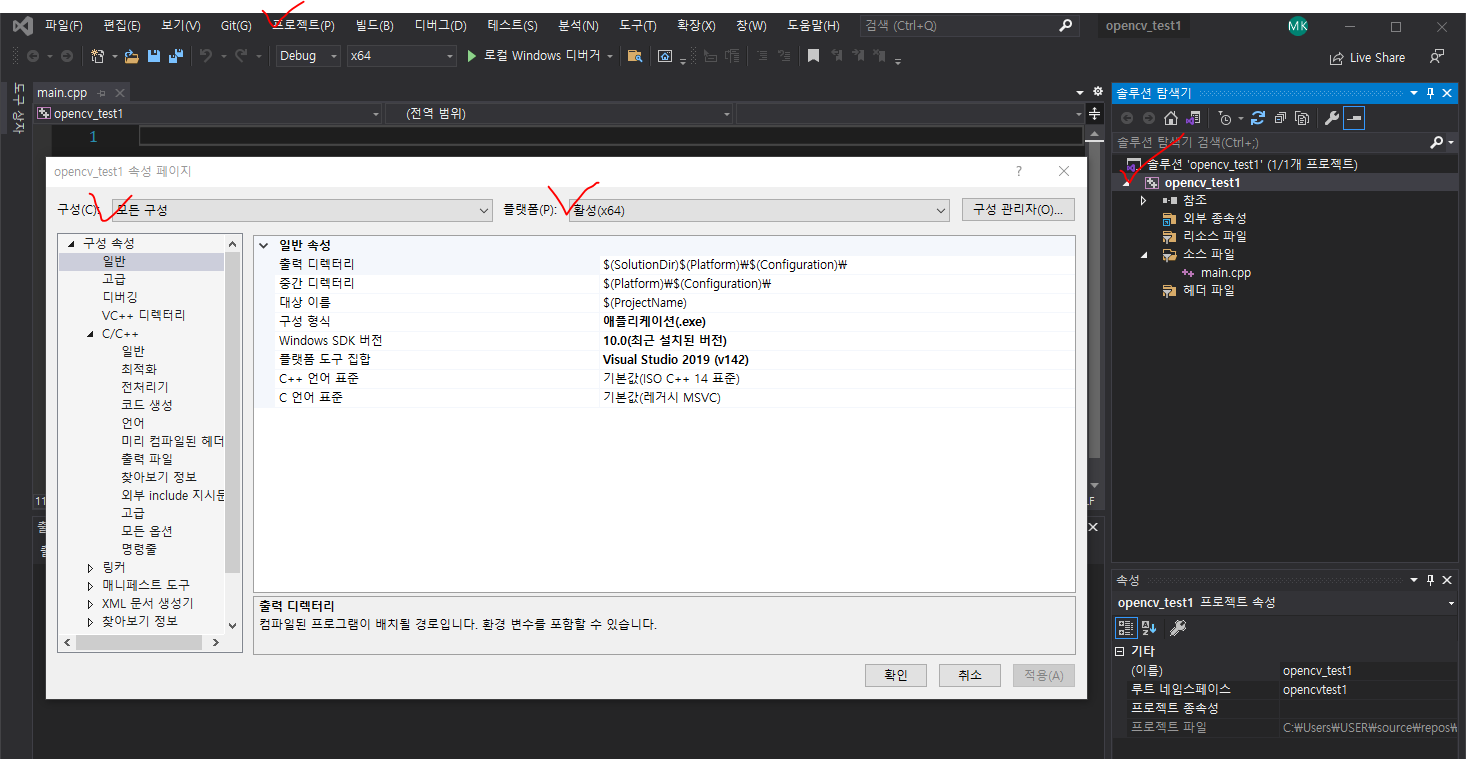1466x759 pixels.
Task: Click the help question mark in property dialog
Action: pyautogui.click(x=1019, y=171)
